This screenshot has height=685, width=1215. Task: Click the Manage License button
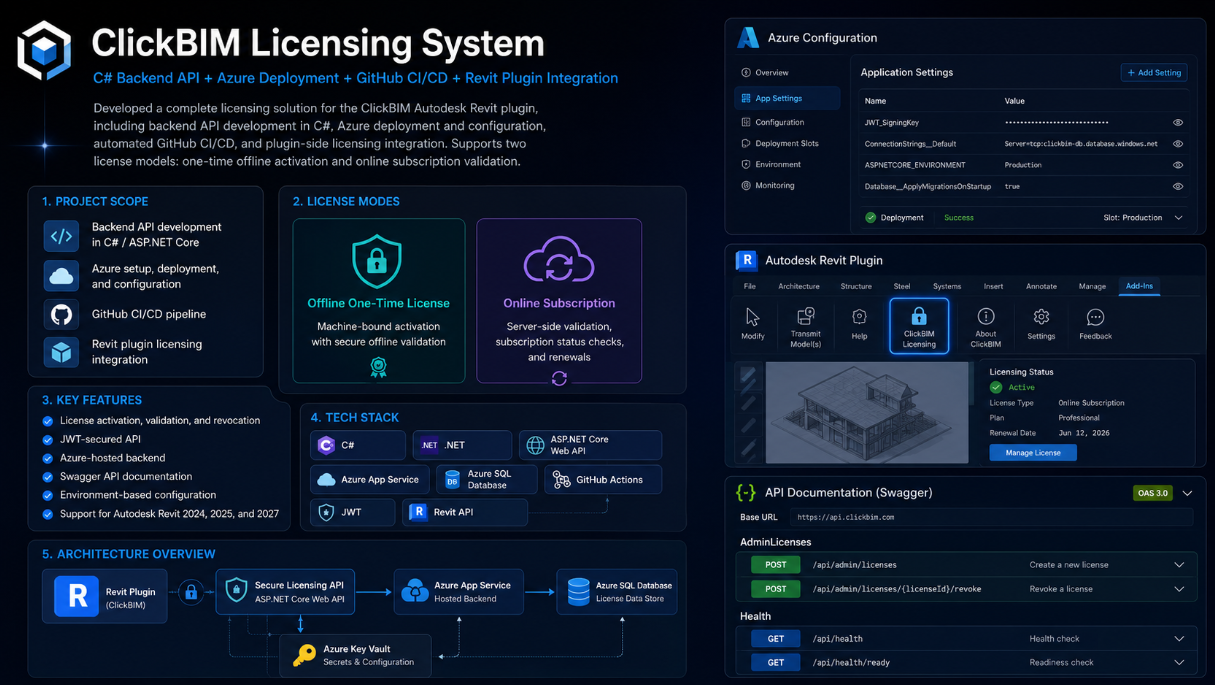1033,453
